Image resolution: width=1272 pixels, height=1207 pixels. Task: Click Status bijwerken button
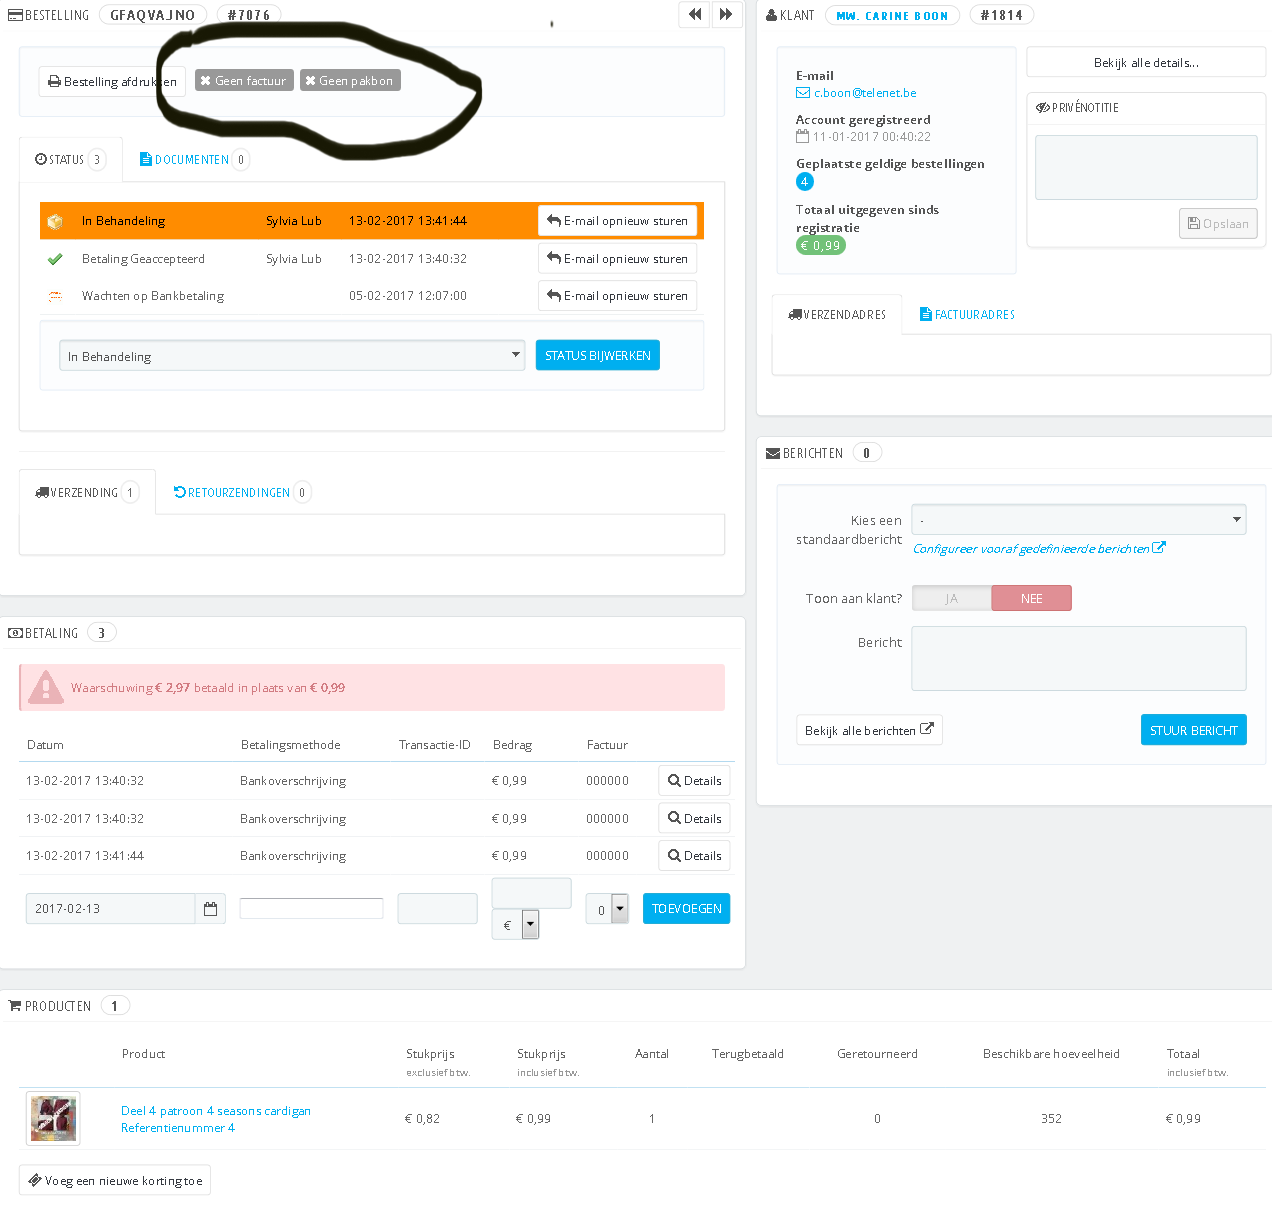coord(598,355)
